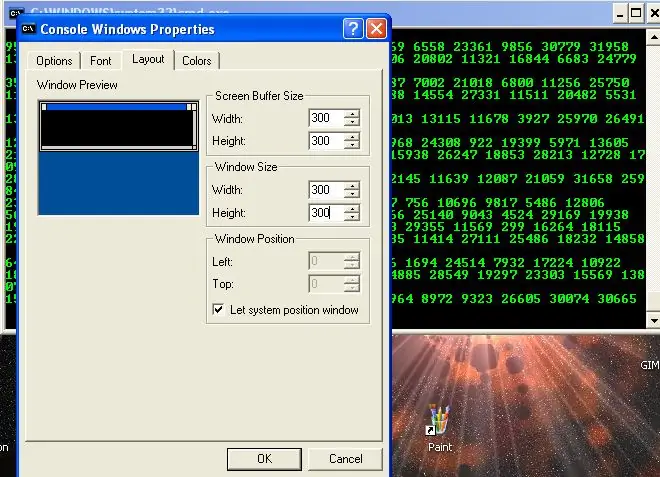The width and height of the screenshot is (660, 477).
Task: Click the cmd window title bar icon
Action: 16,13
